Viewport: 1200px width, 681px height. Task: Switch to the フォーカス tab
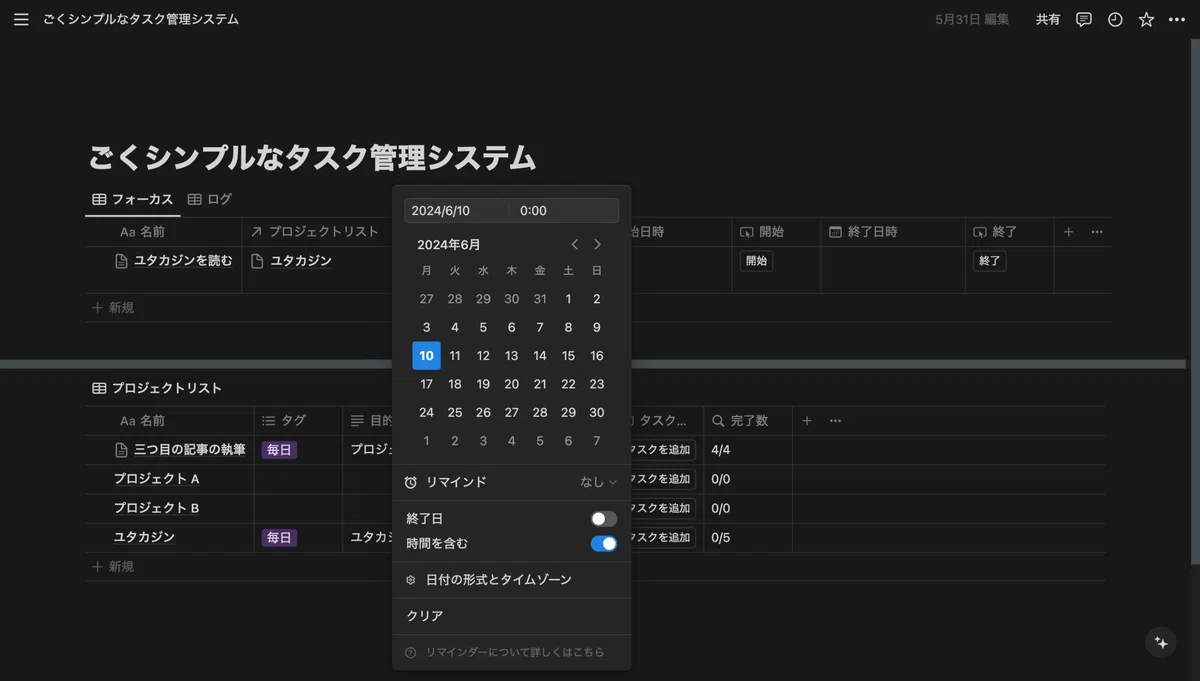point(132,199)
